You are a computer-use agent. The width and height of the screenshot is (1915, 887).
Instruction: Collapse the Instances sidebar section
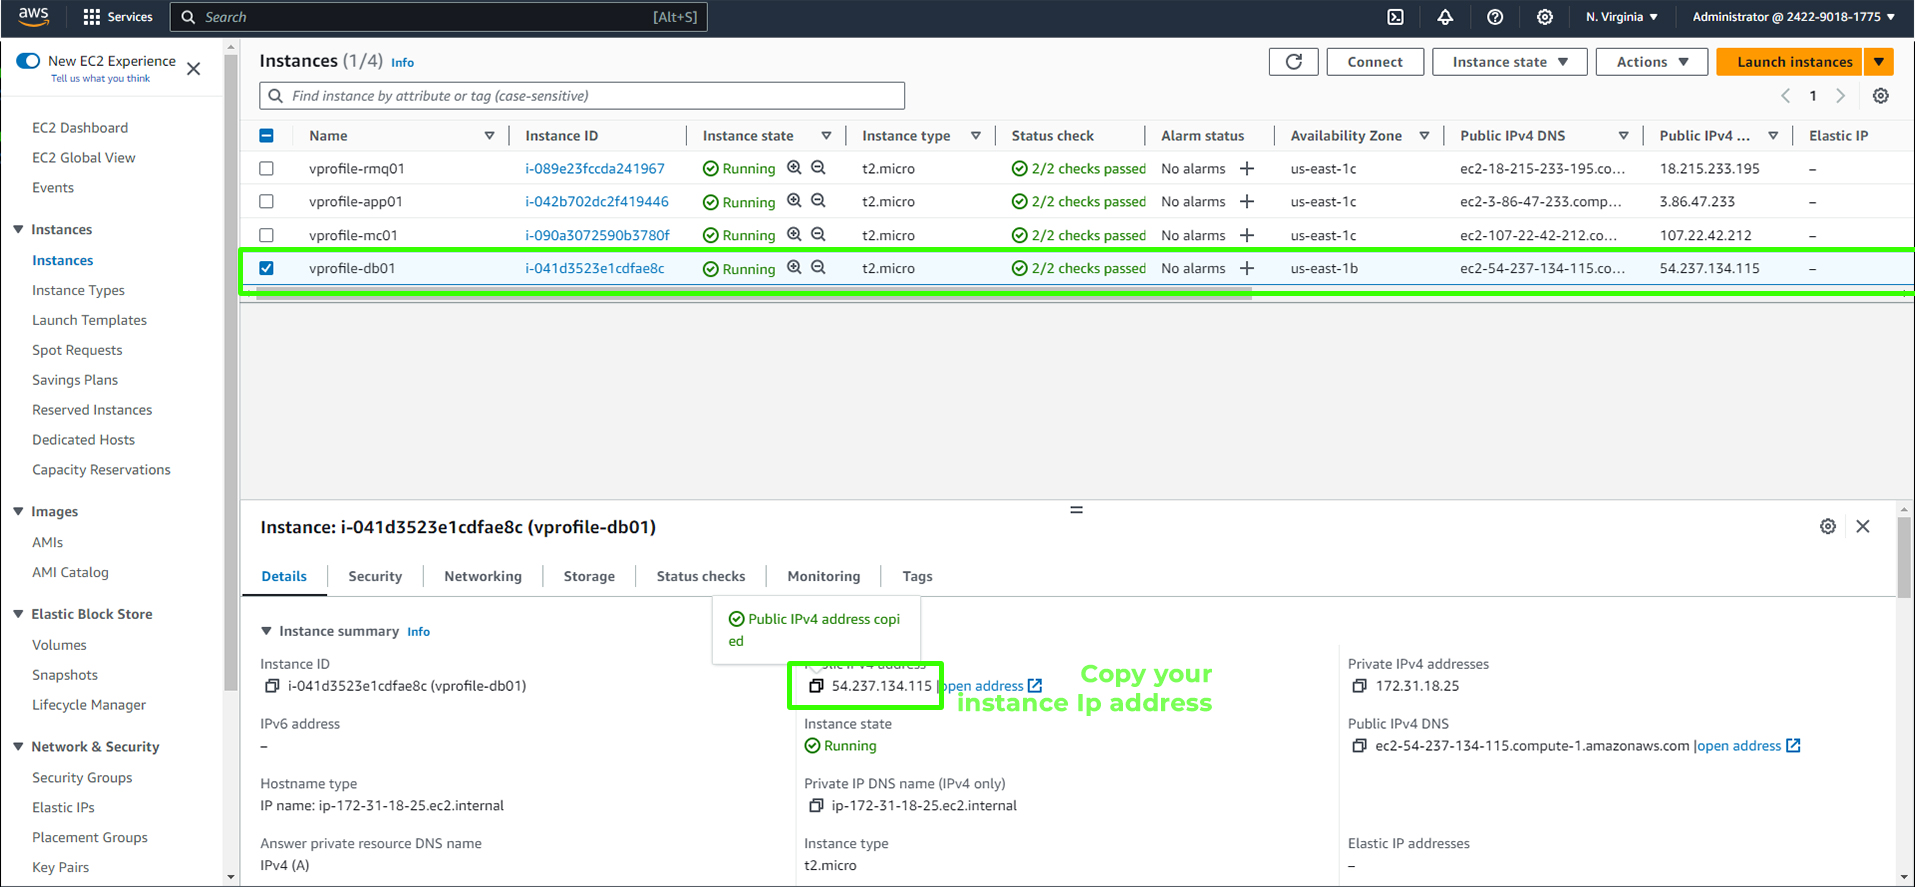click(18, 229)
